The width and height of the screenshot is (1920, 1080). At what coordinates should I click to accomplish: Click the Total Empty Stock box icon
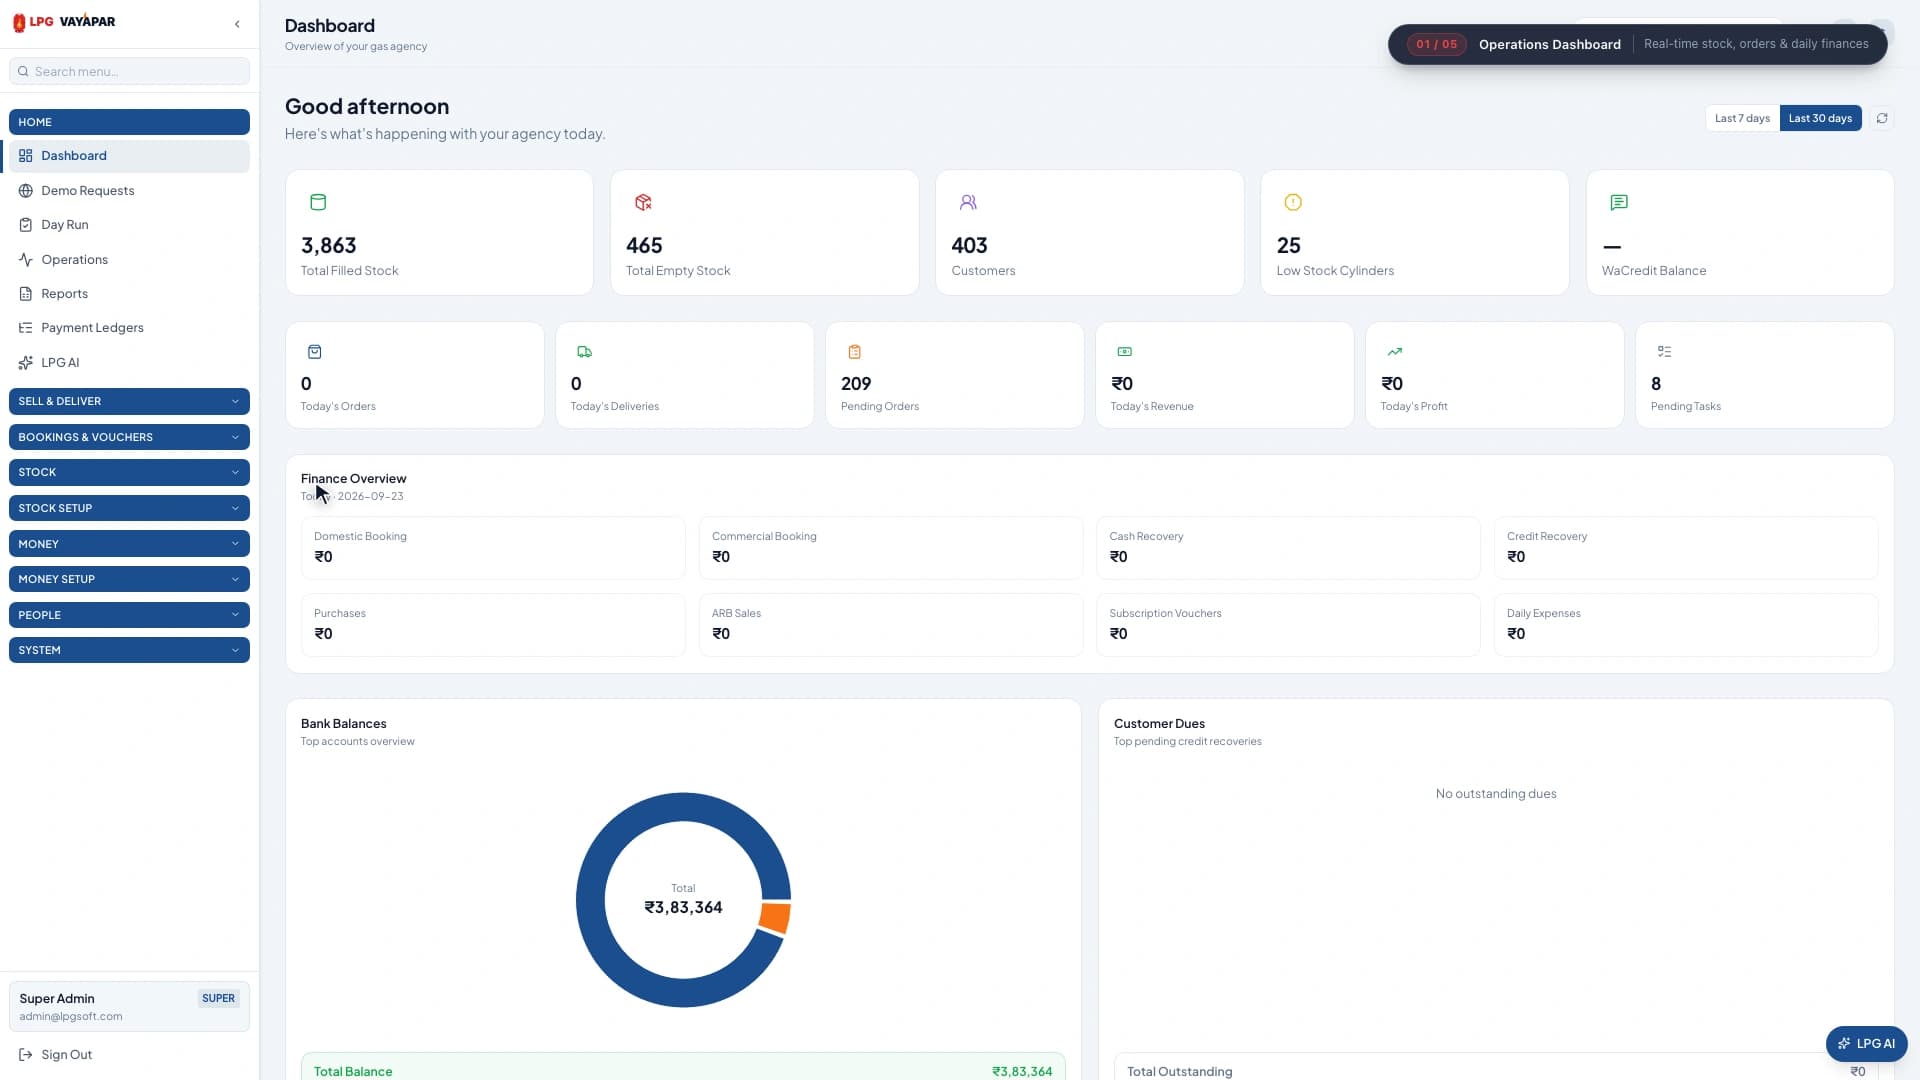643,202
